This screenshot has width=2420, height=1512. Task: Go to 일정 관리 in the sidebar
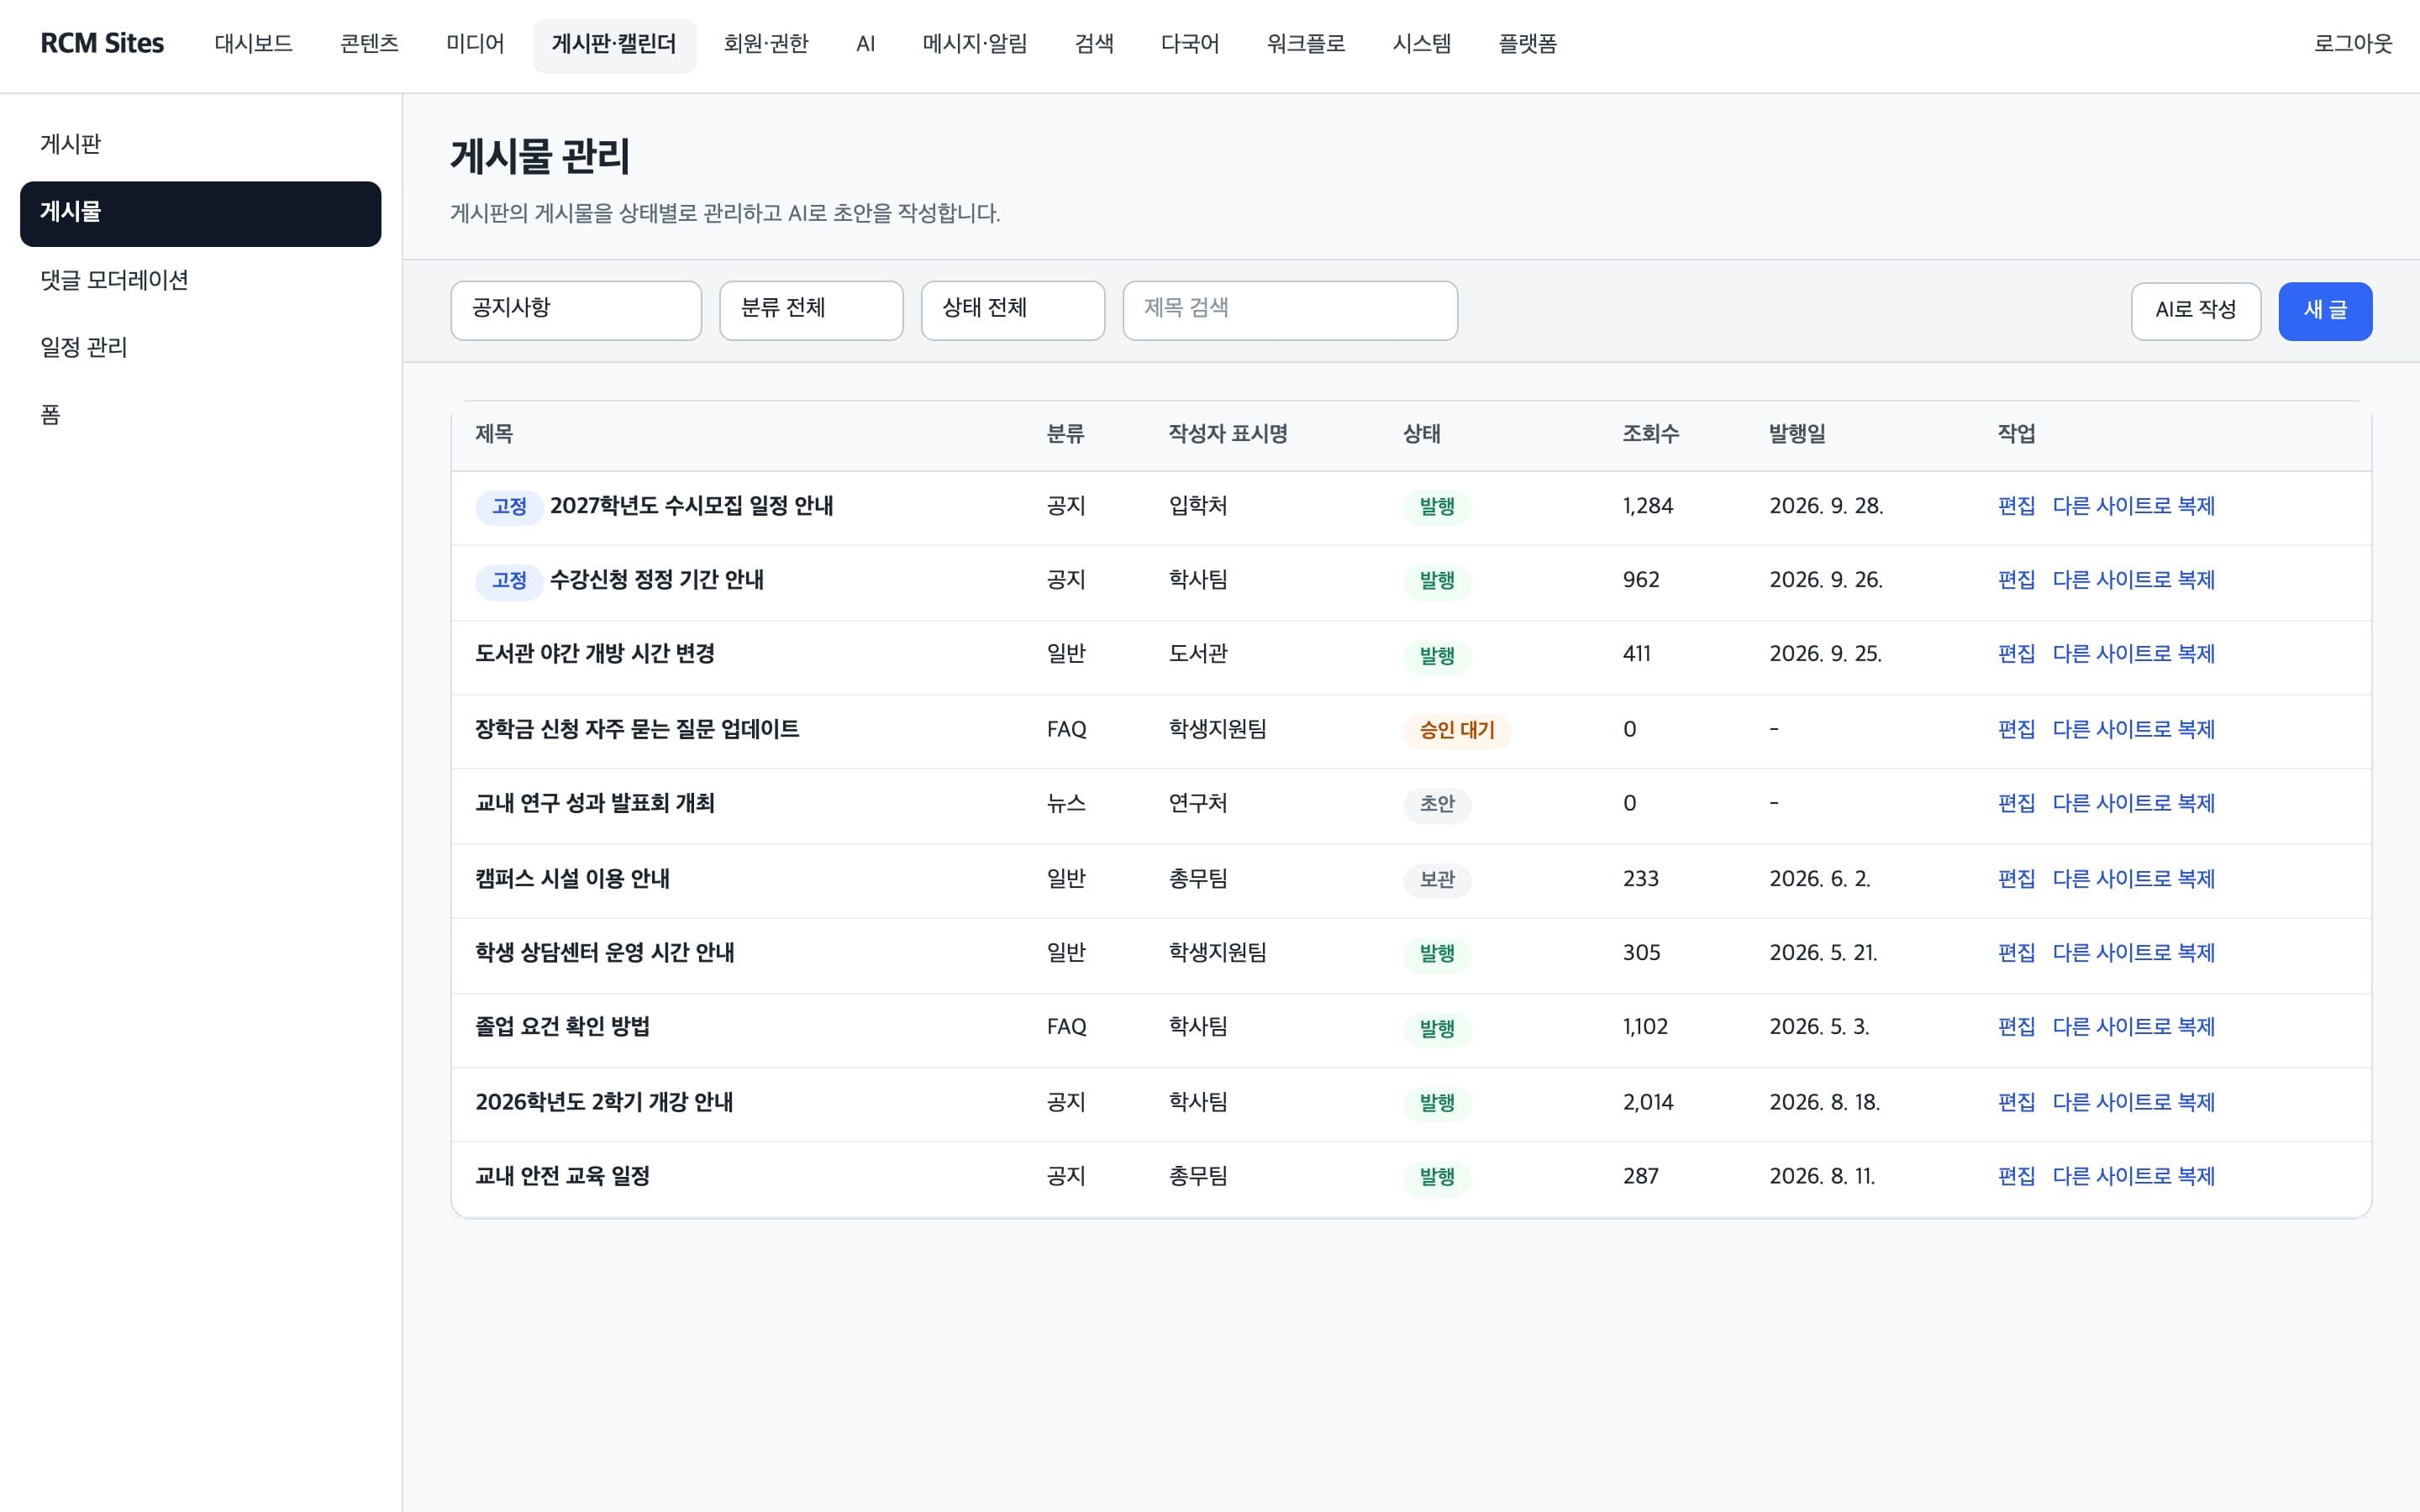pos(200,347)
